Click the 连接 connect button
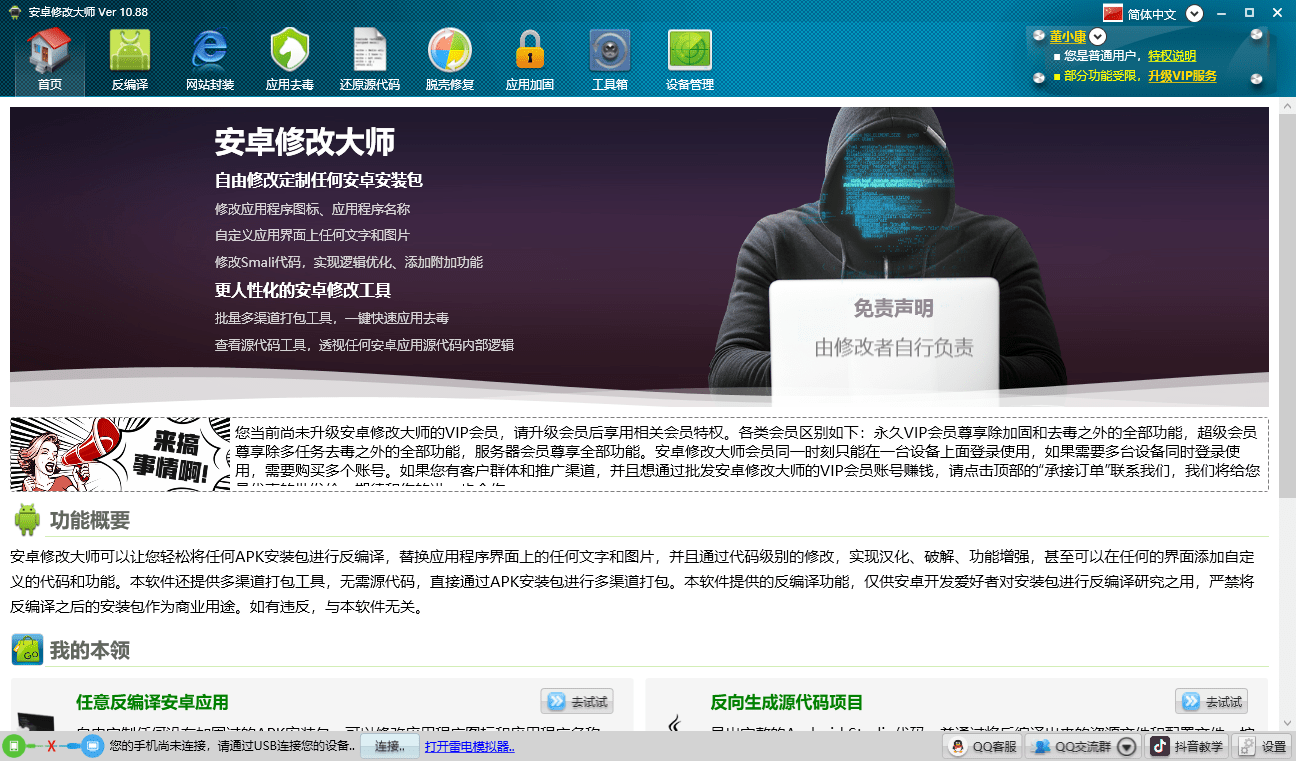Viewport: 1296px width, 761px height. (388, 745)
